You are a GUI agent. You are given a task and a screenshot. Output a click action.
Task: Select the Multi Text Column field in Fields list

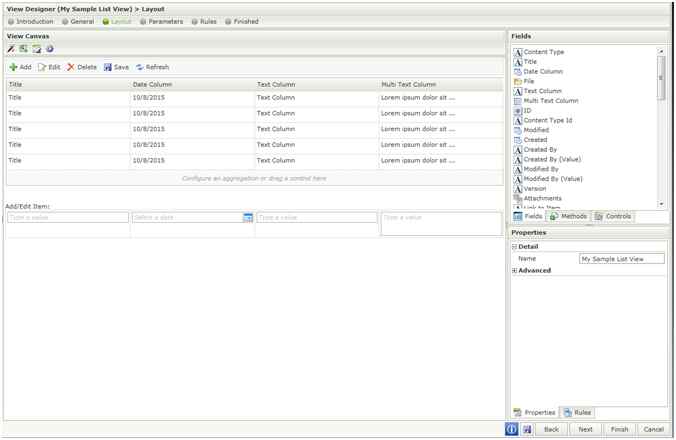(546, 101)
